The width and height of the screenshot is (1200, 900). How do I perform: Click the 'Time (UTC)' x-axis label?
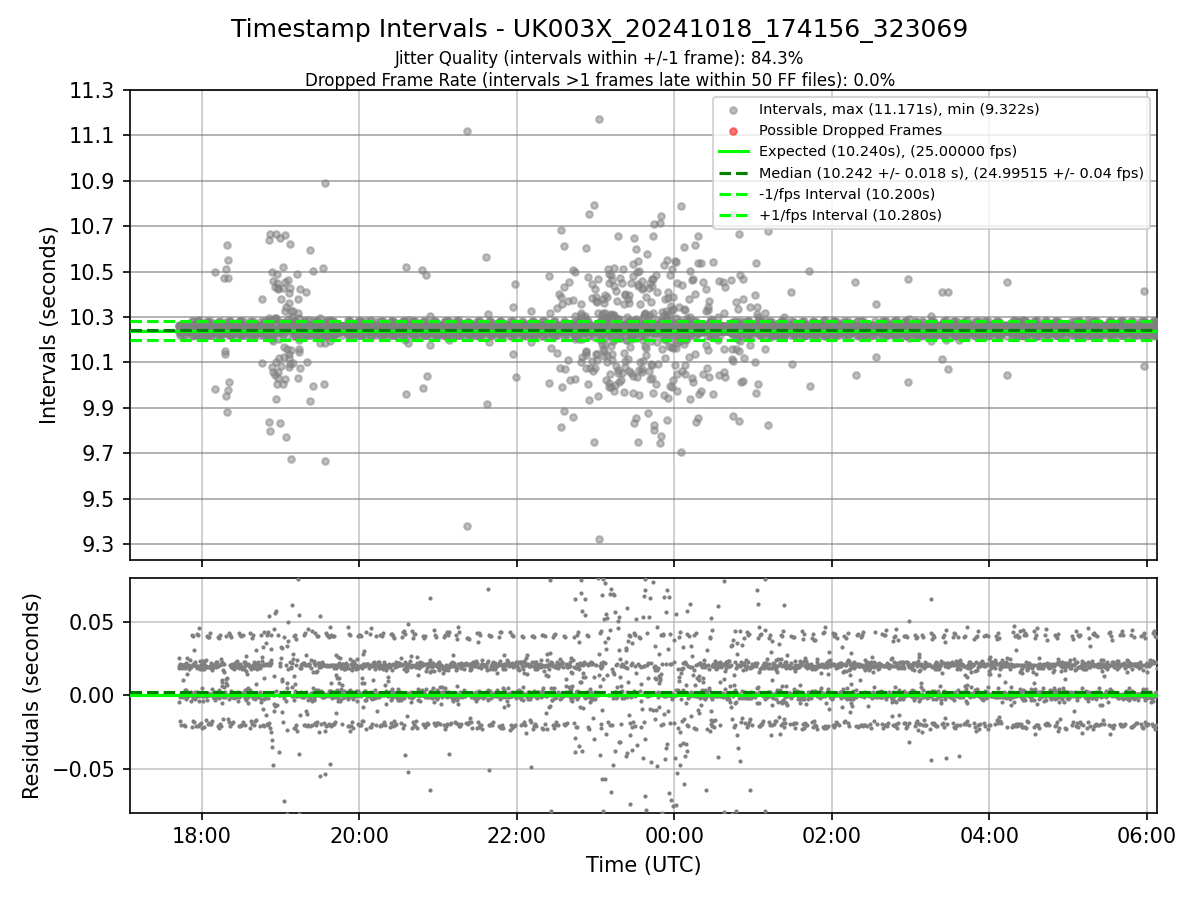click(x=643, y=865)
